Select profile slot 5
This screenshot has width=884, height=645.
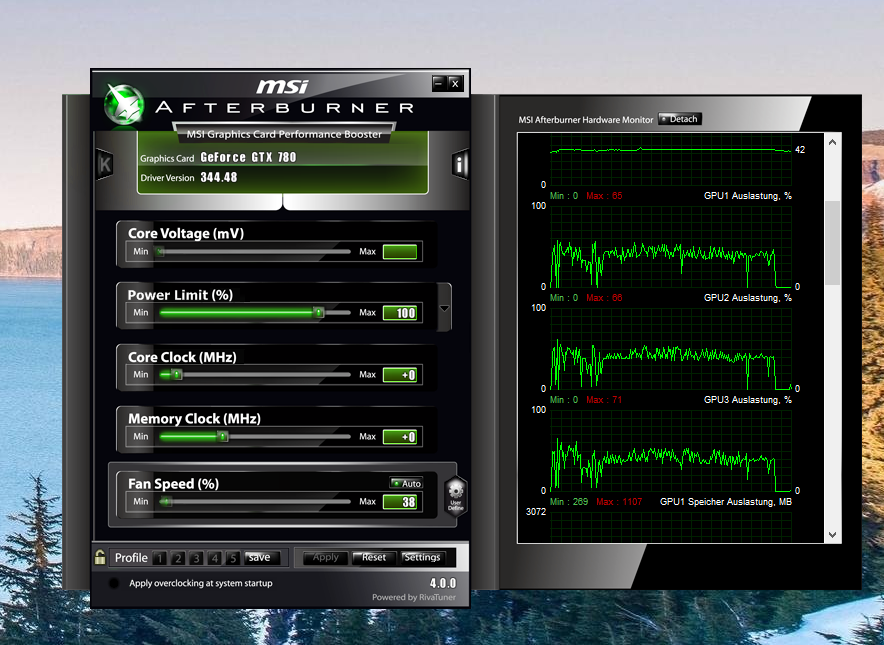232,558
